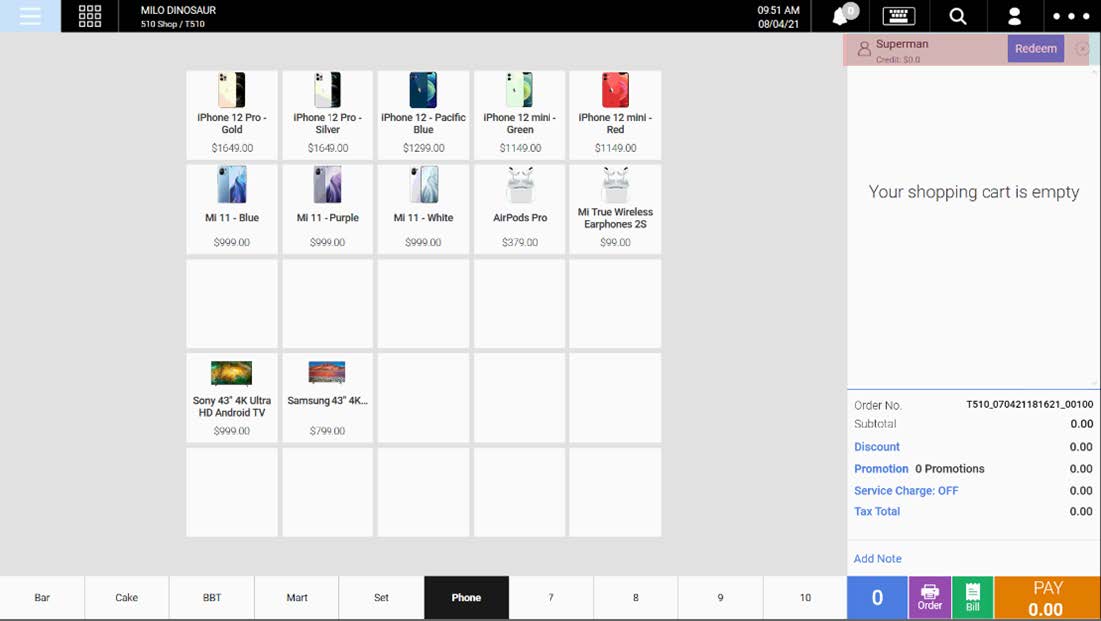Click the Redeem button
This screenshot has width=1101, height=621.
point(1036,48)
